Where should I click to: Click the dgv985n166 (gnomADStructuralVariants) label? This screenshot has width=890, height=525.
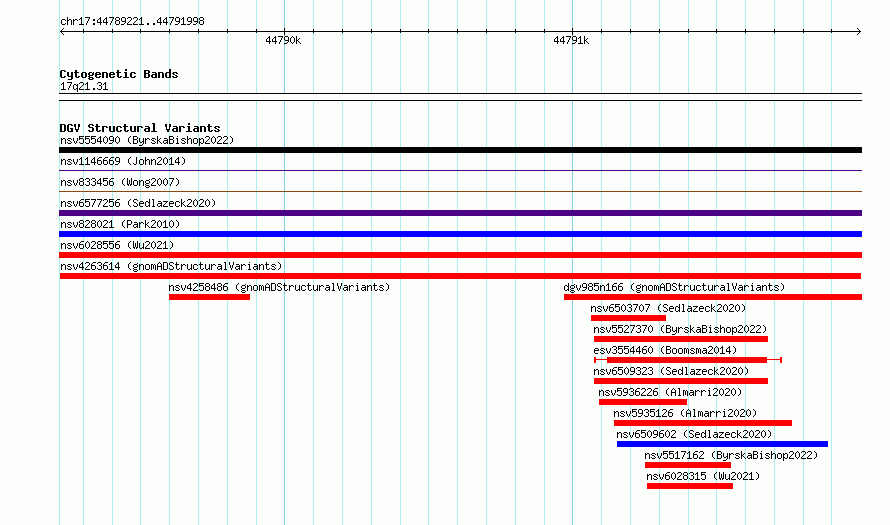pos(674,287)
